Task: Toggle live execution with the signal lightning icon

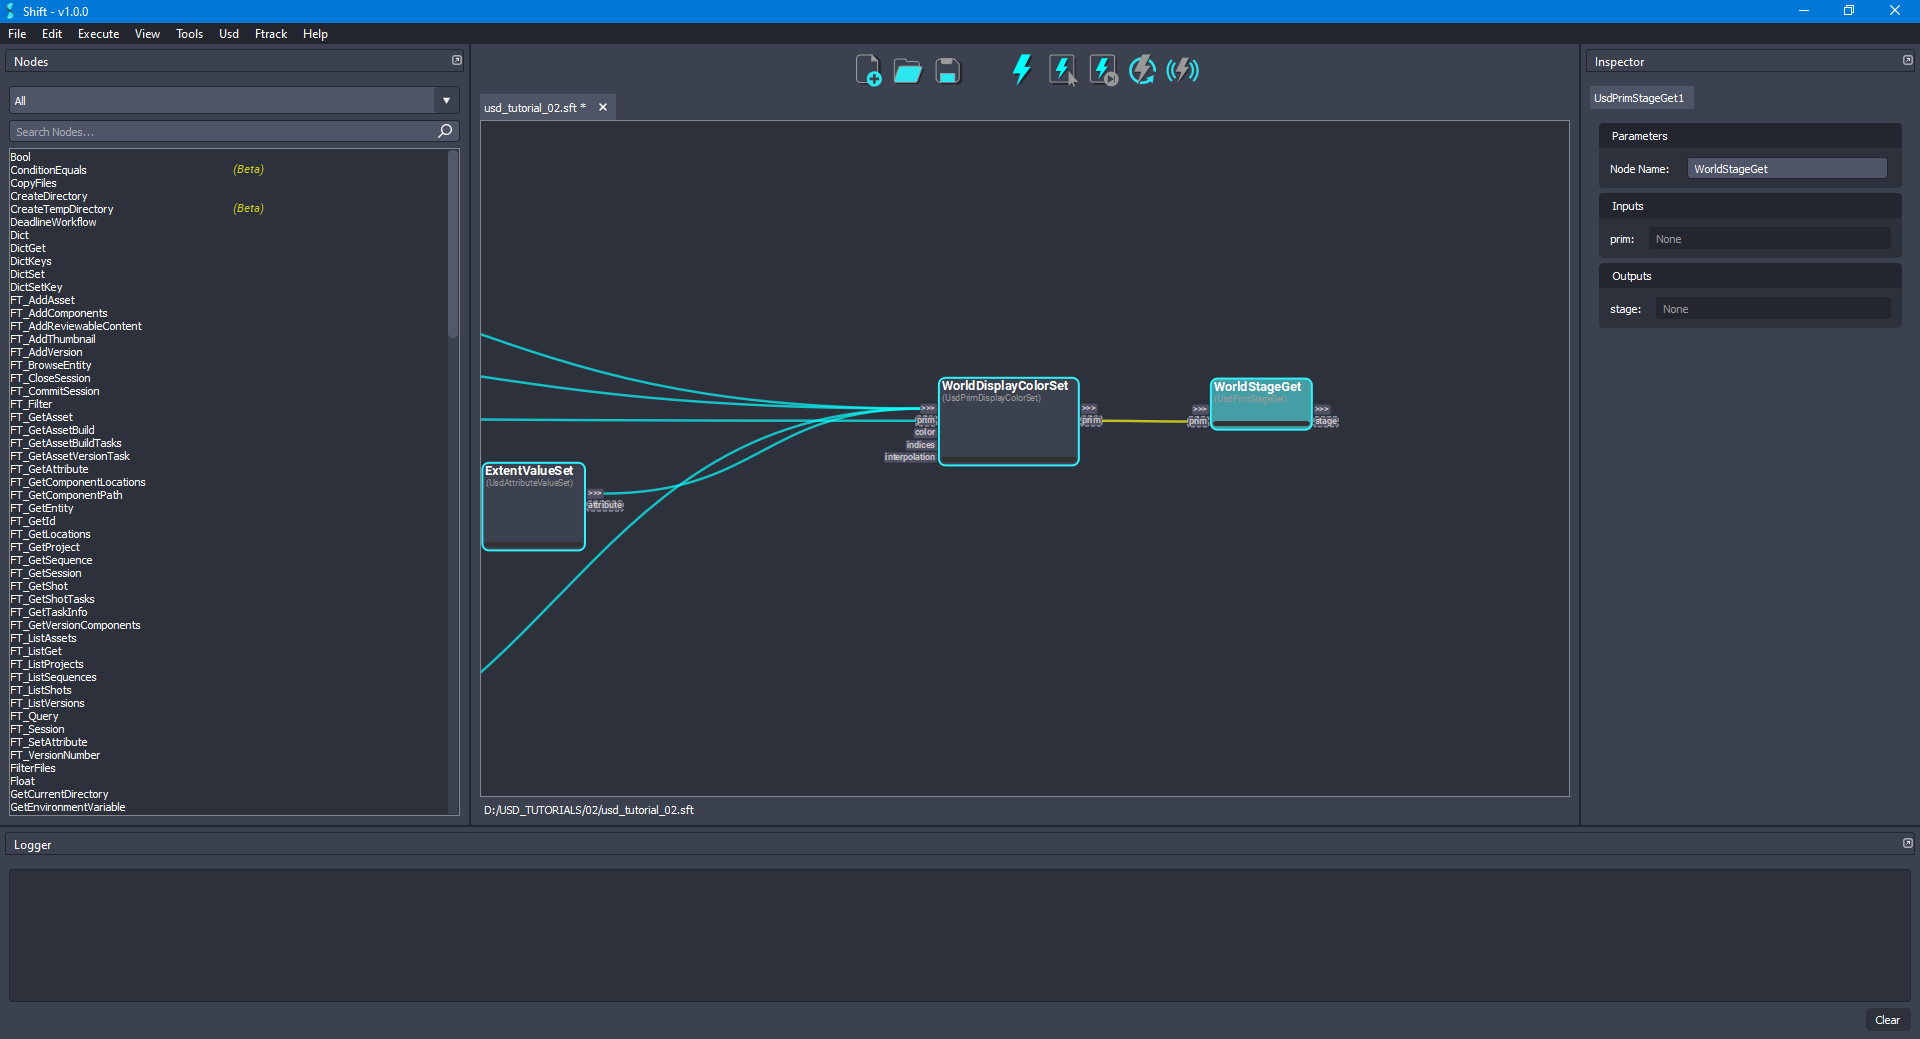Action: (1182, 70)
